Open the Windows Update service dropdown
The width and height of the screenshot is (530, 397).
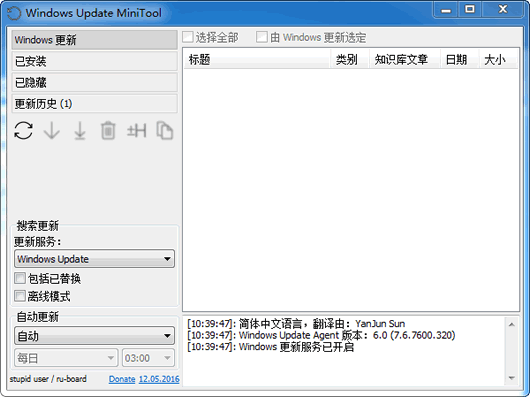[95, 259]
